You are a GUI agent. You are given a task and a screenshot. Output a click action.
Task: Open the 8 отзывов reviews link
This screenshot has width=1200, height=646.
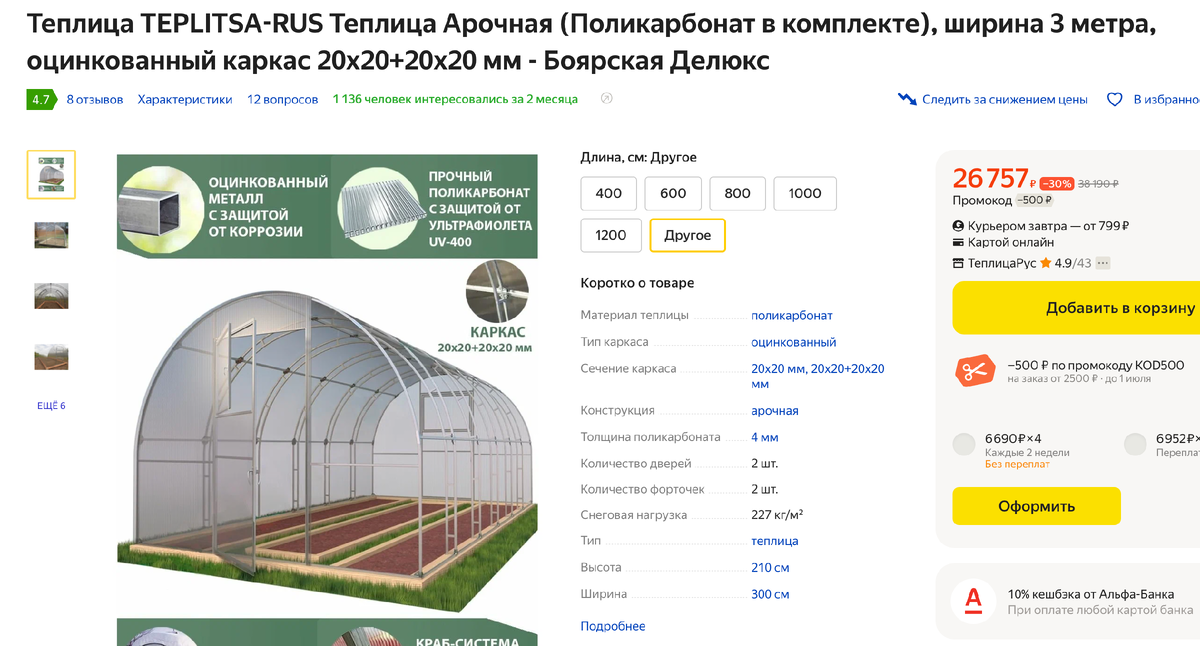point(95,100)
